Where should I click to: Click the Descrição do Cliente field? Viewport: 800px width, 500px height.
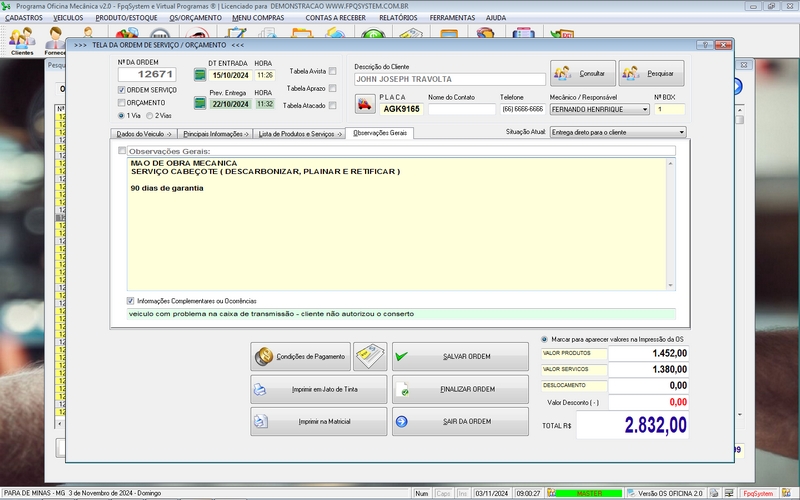click(449, 79)
